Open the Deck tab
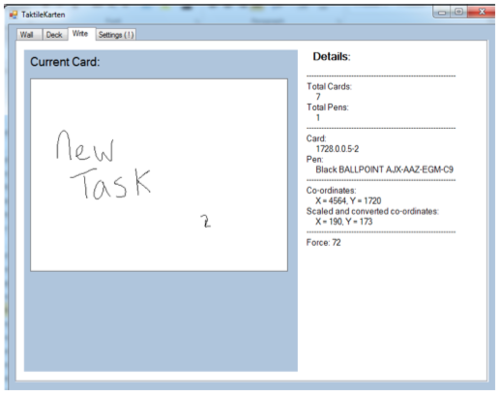500x395 pixels. [x=55, y=35]
